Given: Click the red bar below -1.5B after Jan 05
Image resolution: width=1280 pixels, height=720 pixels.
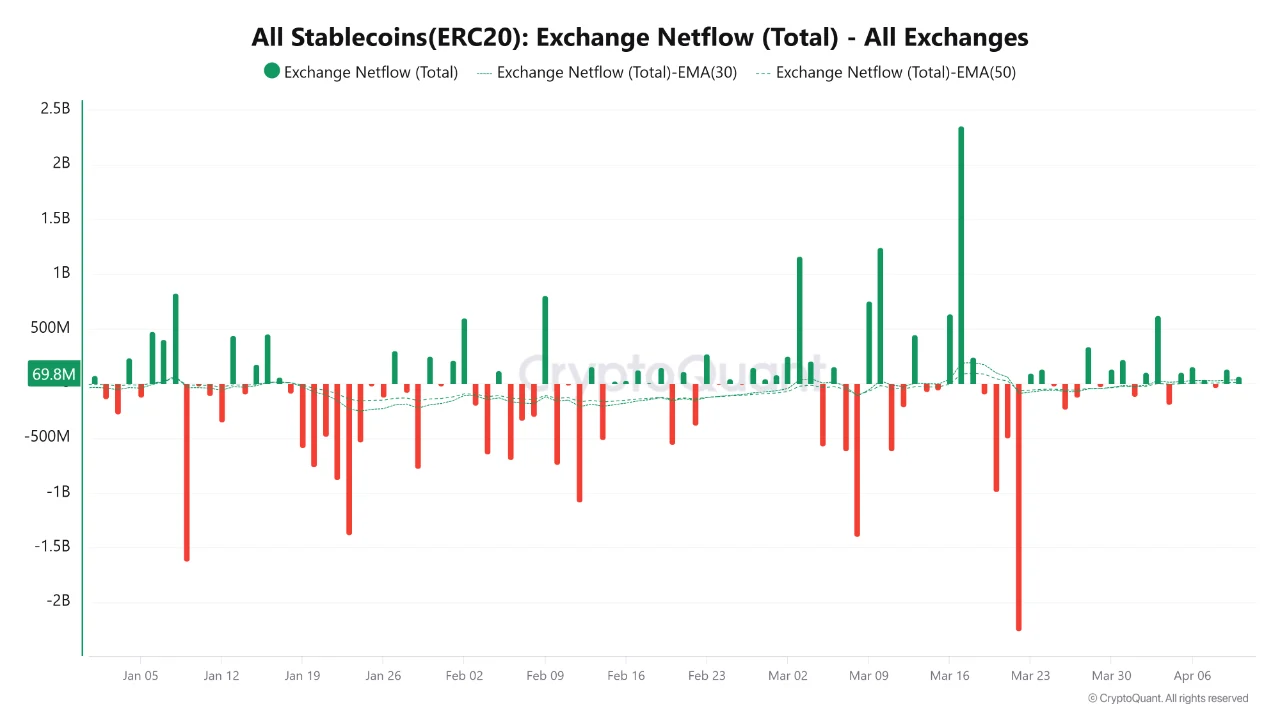Looking at the screenshot, I should pyautogui.click(x=187, y=471).
